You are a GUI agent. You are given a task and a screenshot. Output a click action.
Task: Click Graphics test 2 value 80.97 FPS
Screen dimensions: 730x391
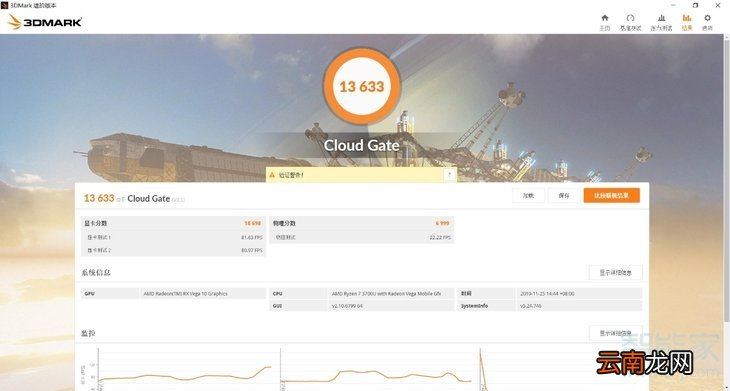(251, 250)
